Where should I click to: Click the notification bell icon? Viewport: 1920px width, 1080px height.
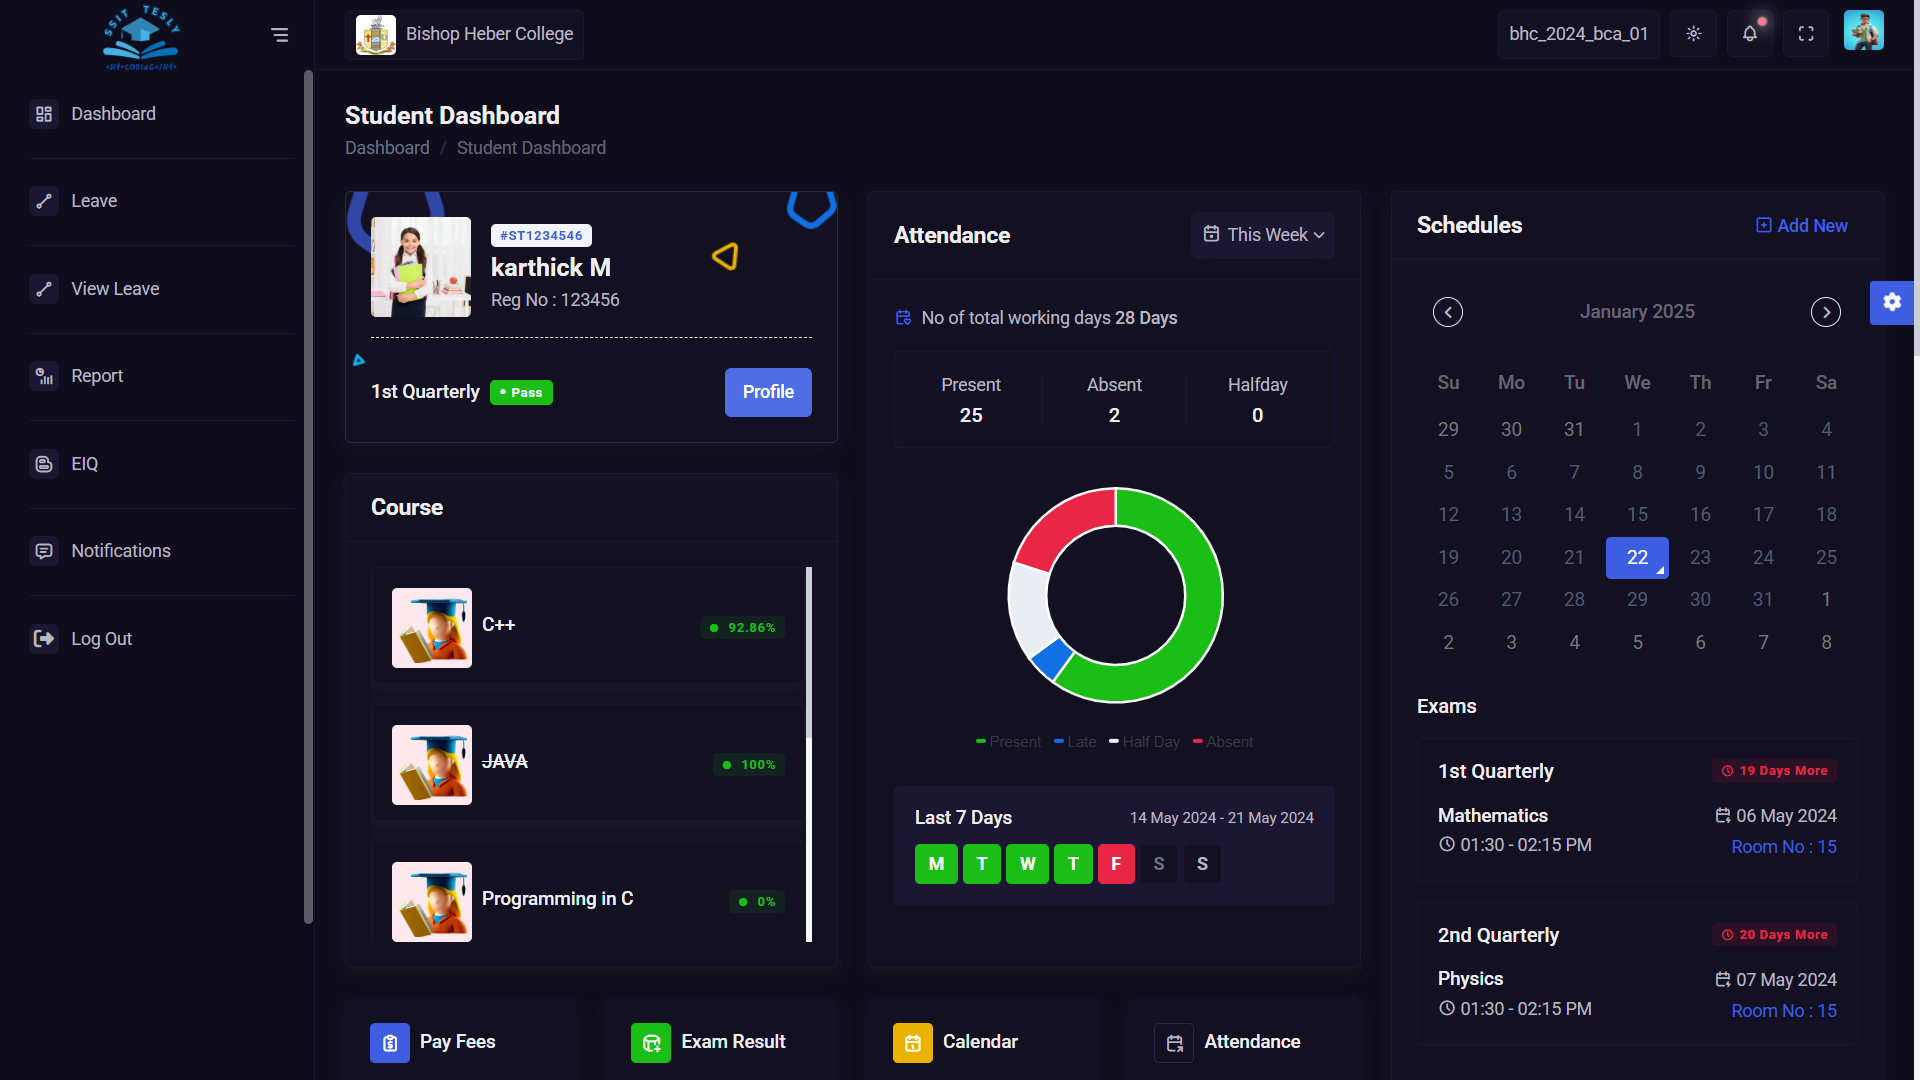point(1750,34)
